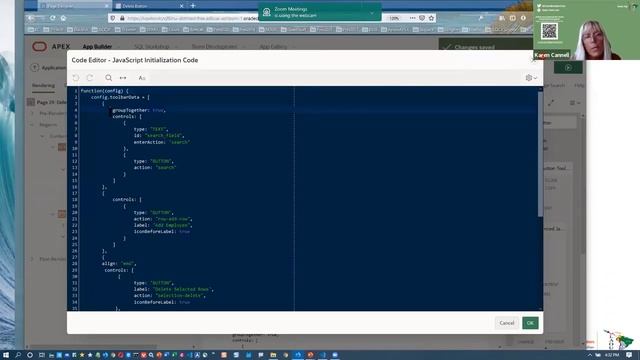Click action 'selection-delete' code line
The height and width of the screenshot is (360, 640).
pos(169,296)
